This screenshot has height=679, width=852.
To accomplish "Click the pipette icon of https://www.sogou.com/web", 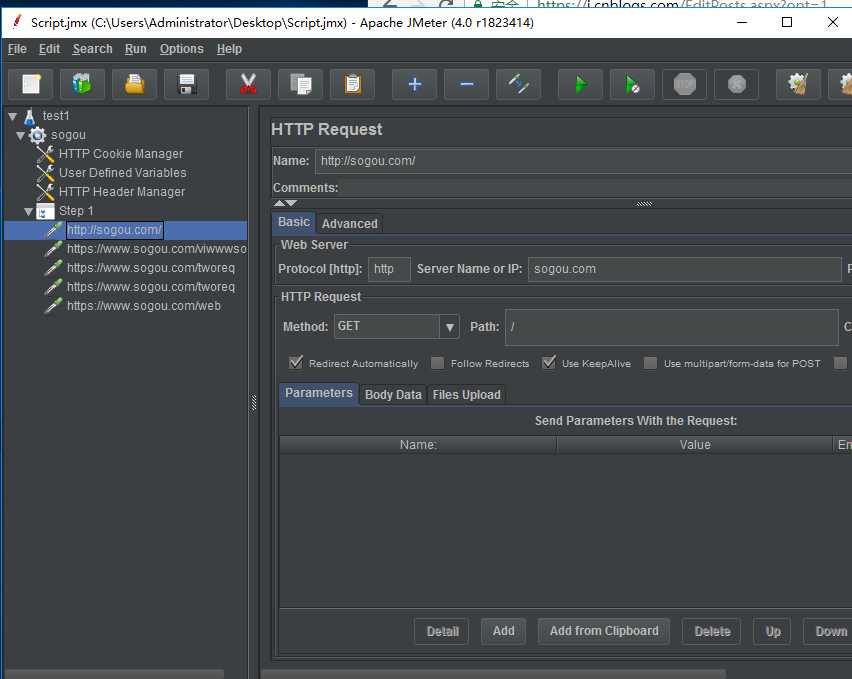I will coord(53,306).
